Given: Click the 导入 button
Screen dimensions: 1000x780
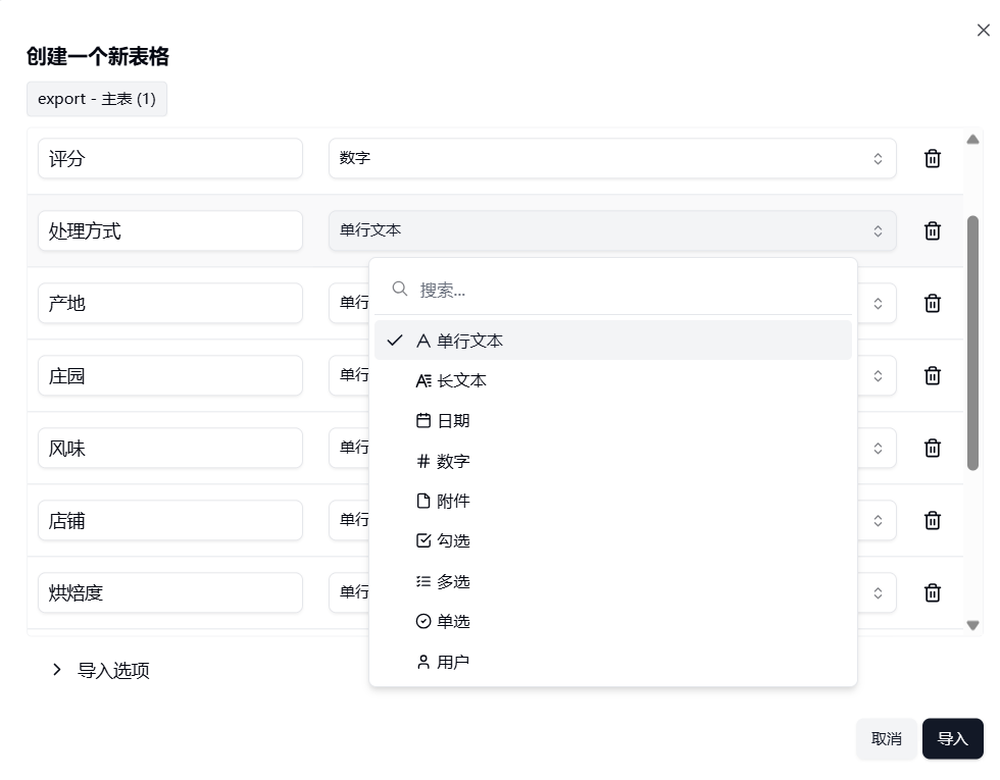Looking at the screenshot, I should point(952,739).
